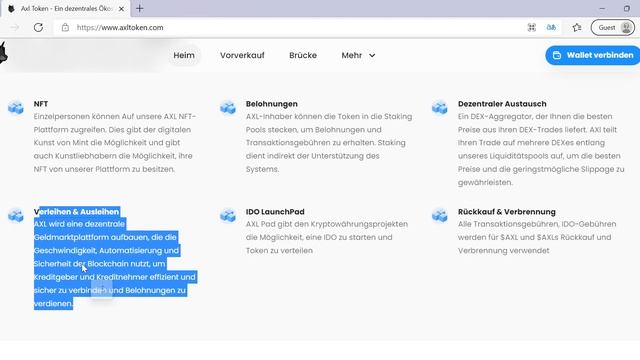Viewport: 640px width, 360px height.
Task: Click the refresh page icon
Action: [x=38, y=27]
